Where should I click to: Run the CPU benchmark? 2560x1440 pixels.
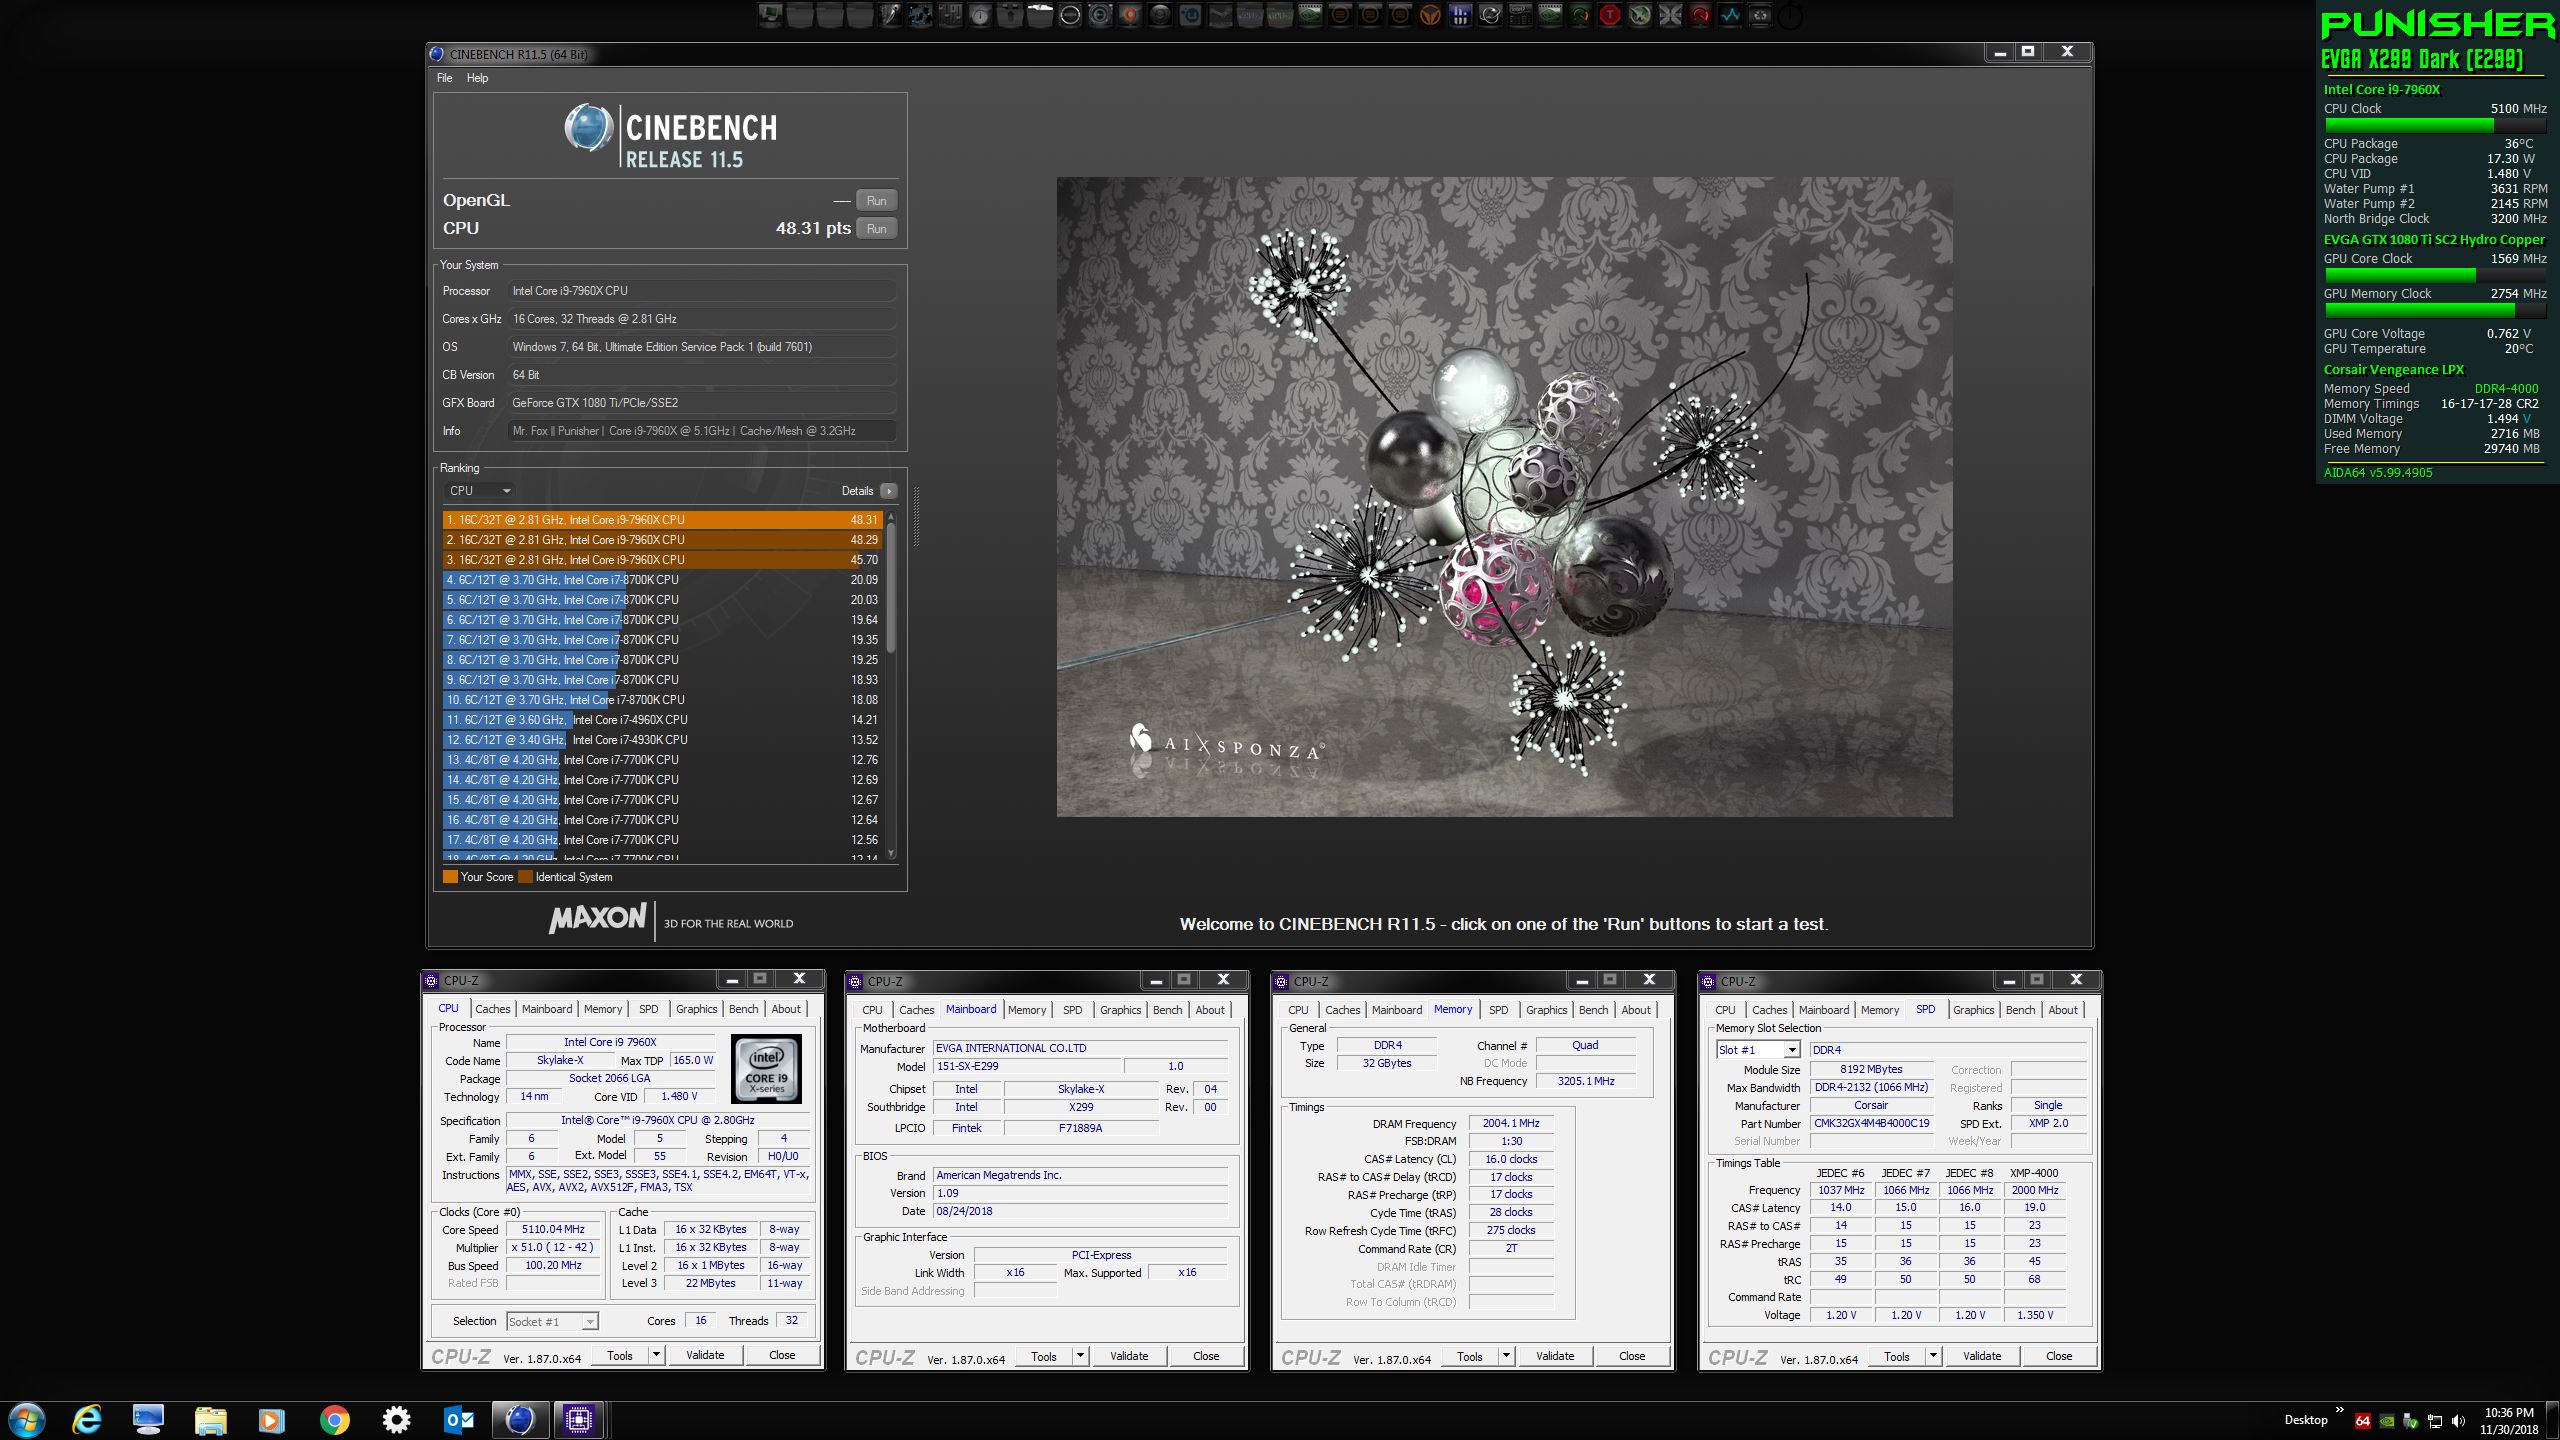tap(876, 229)
